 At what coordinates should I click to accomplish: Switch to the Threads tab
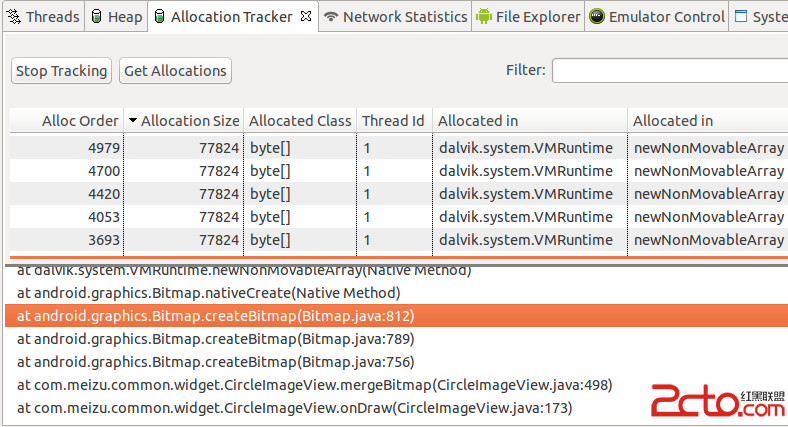coord(44,17)
